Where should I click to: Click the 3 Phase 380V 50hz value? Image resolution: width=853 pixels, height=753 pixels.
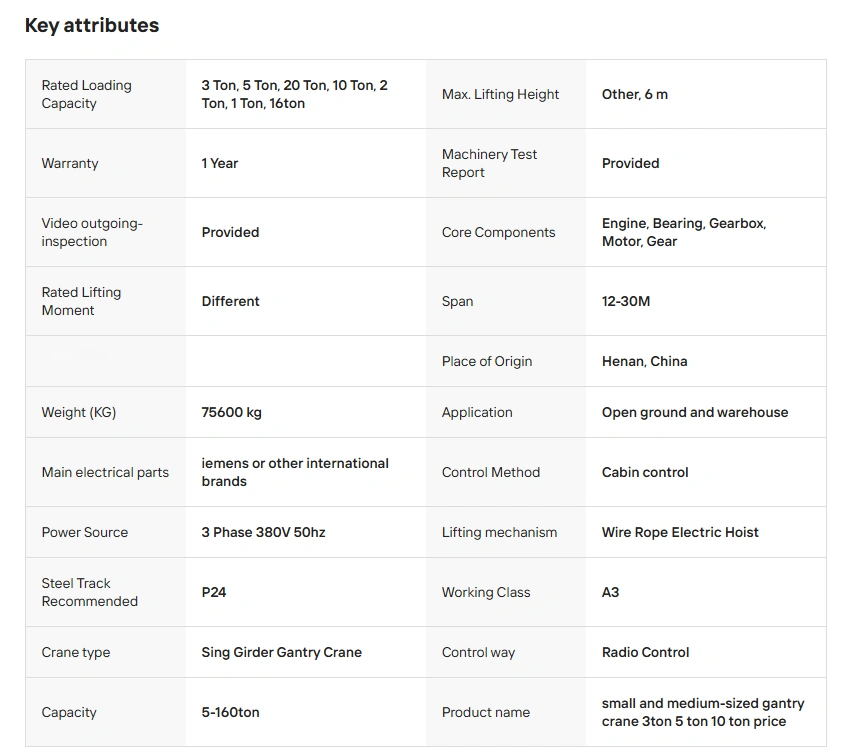pos(263,532)
